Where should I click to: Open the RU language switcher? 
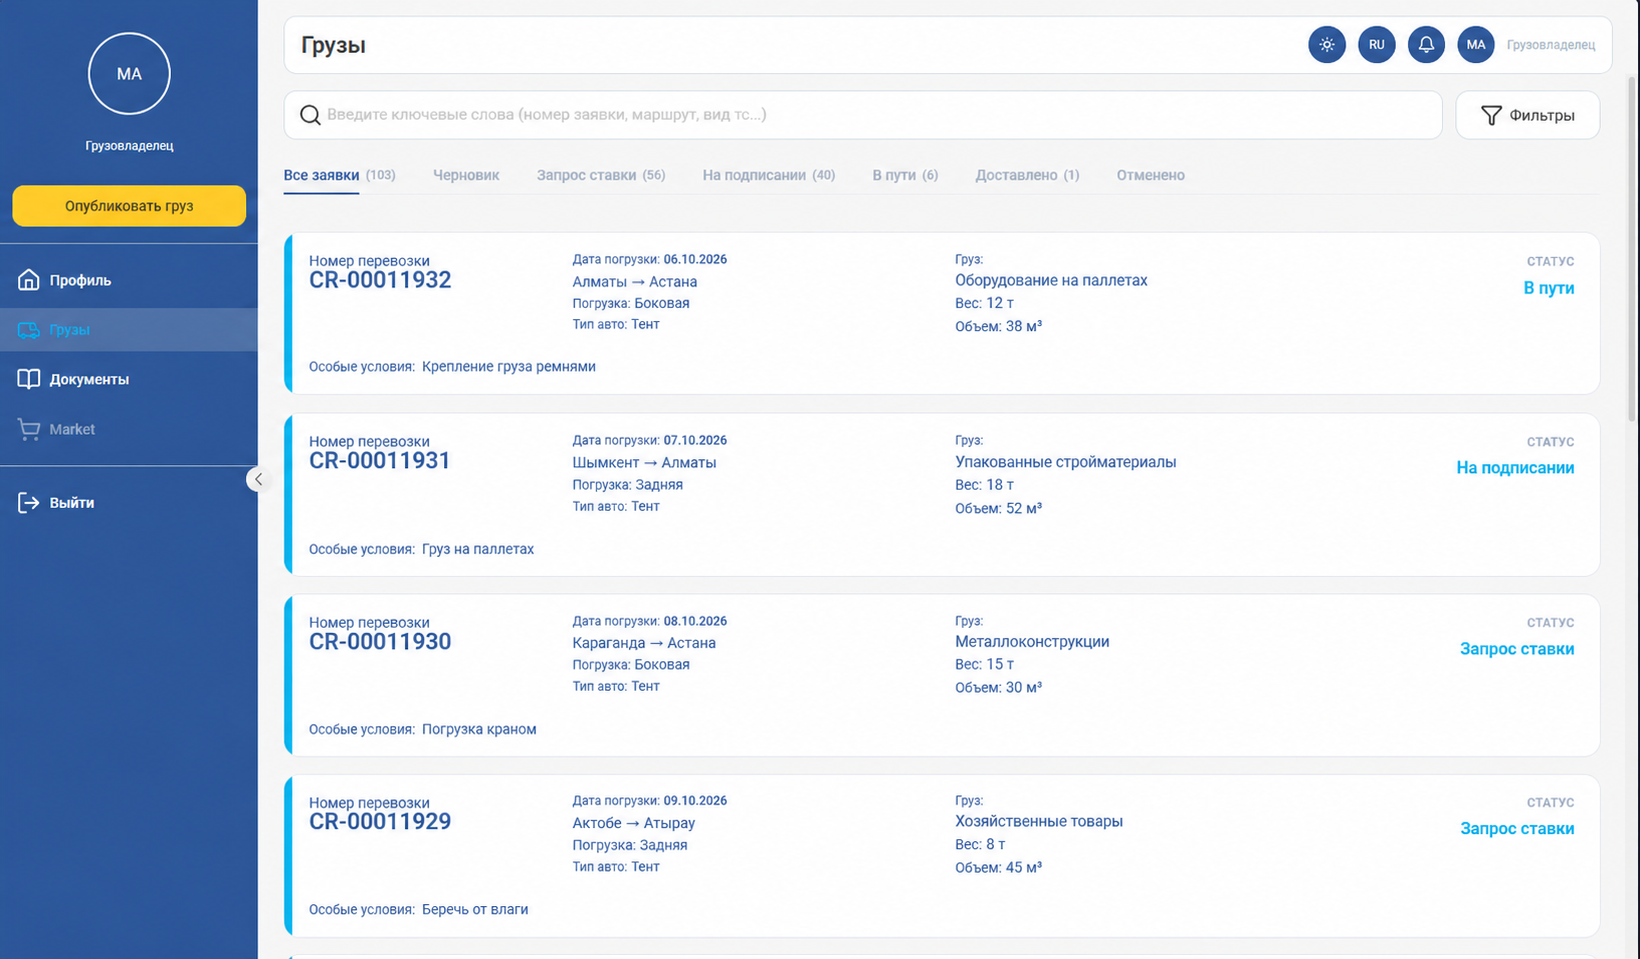coord(1377,45)
